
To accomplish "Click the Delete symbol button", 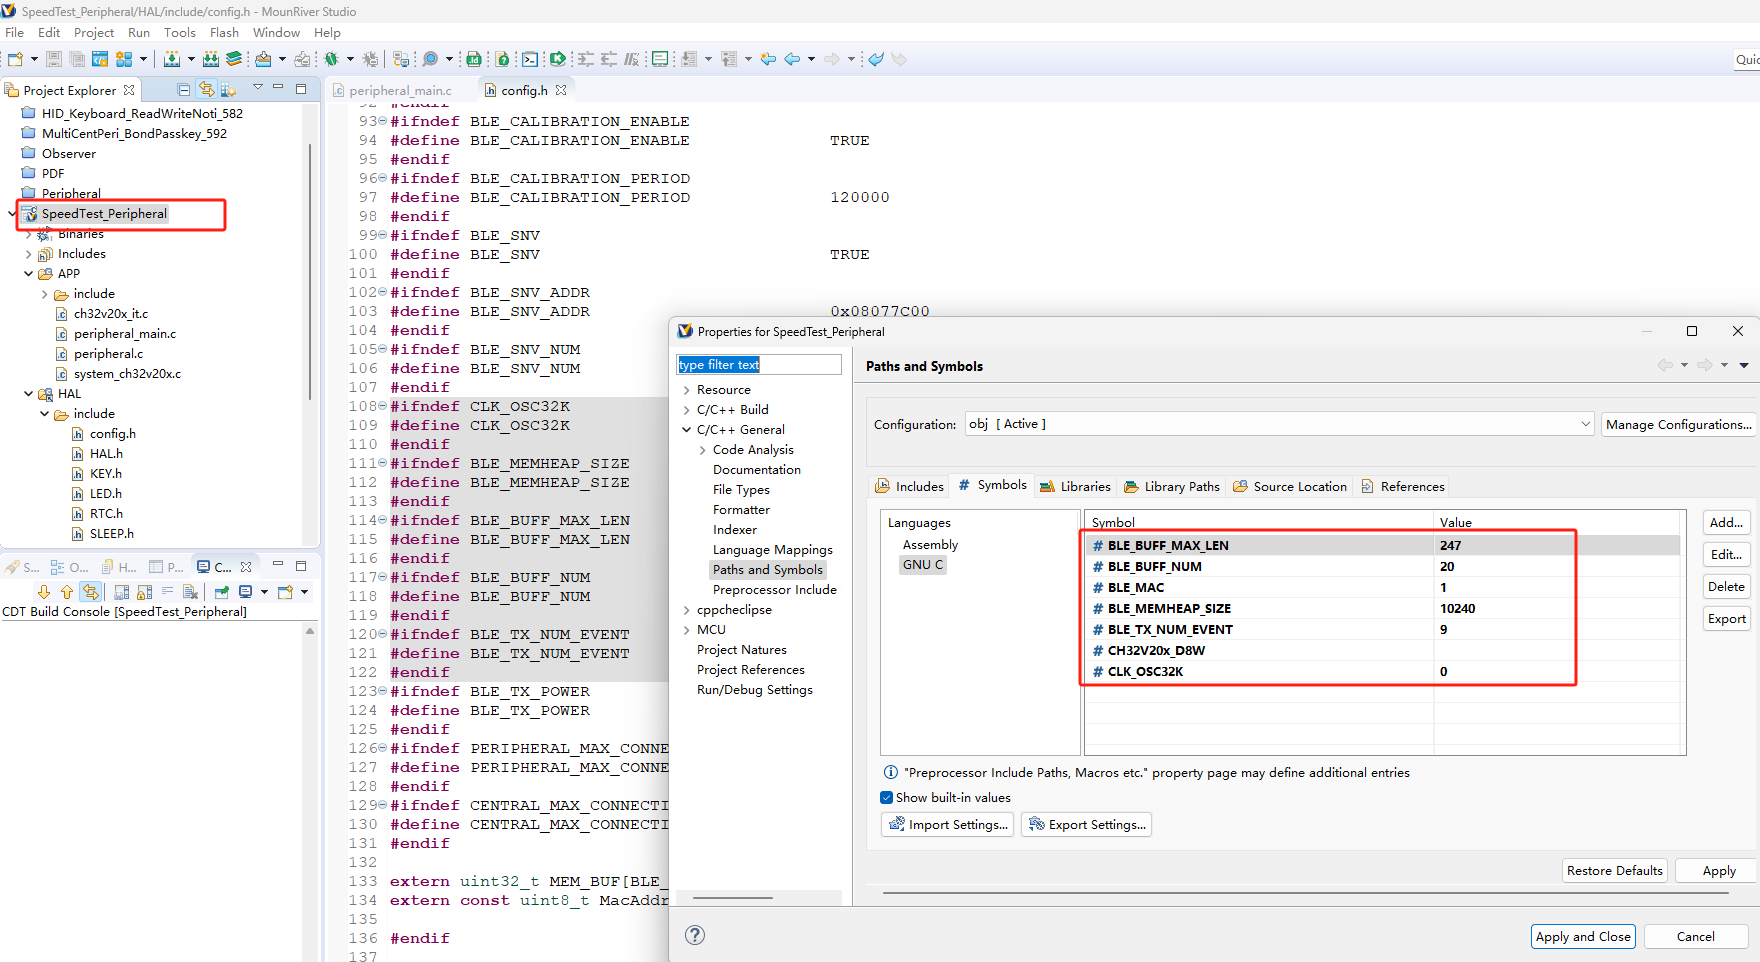I will point(1726,586).
